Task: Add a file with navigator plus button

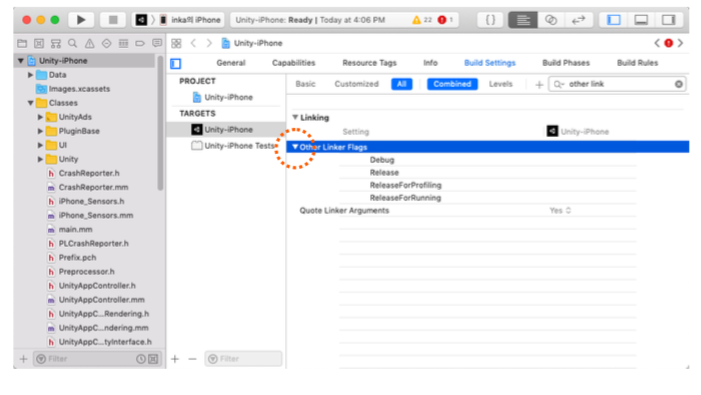Action: (23, 359)
